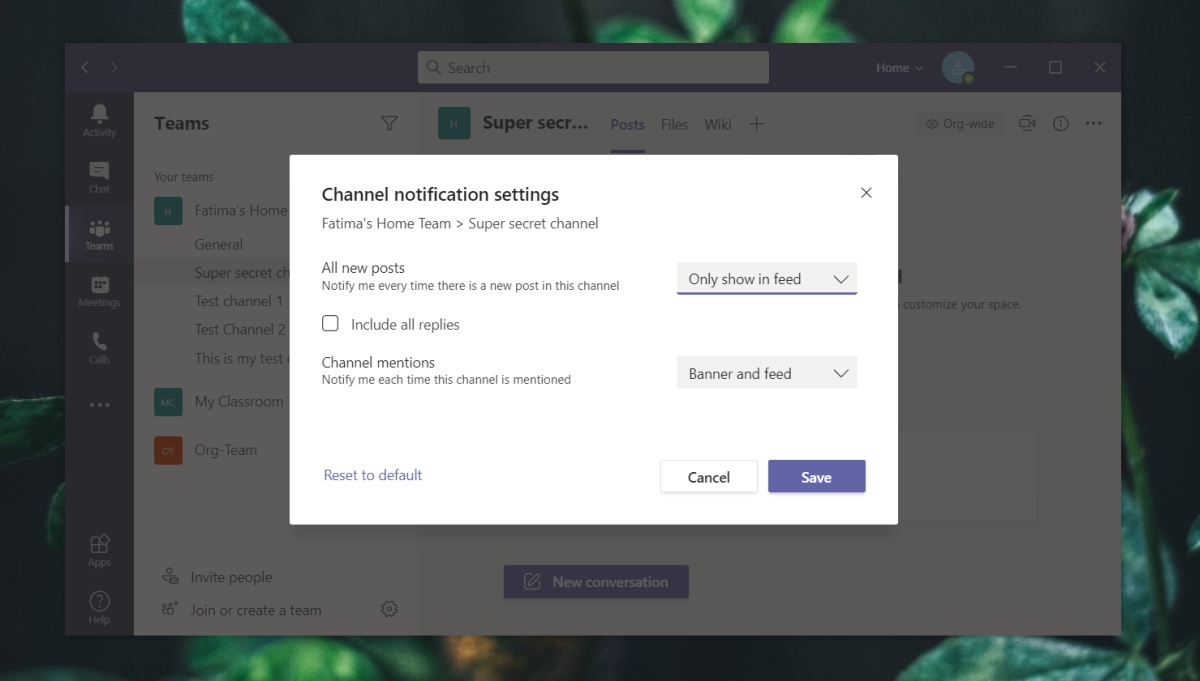Enable Include all replies checkbox

coord(330,323)
